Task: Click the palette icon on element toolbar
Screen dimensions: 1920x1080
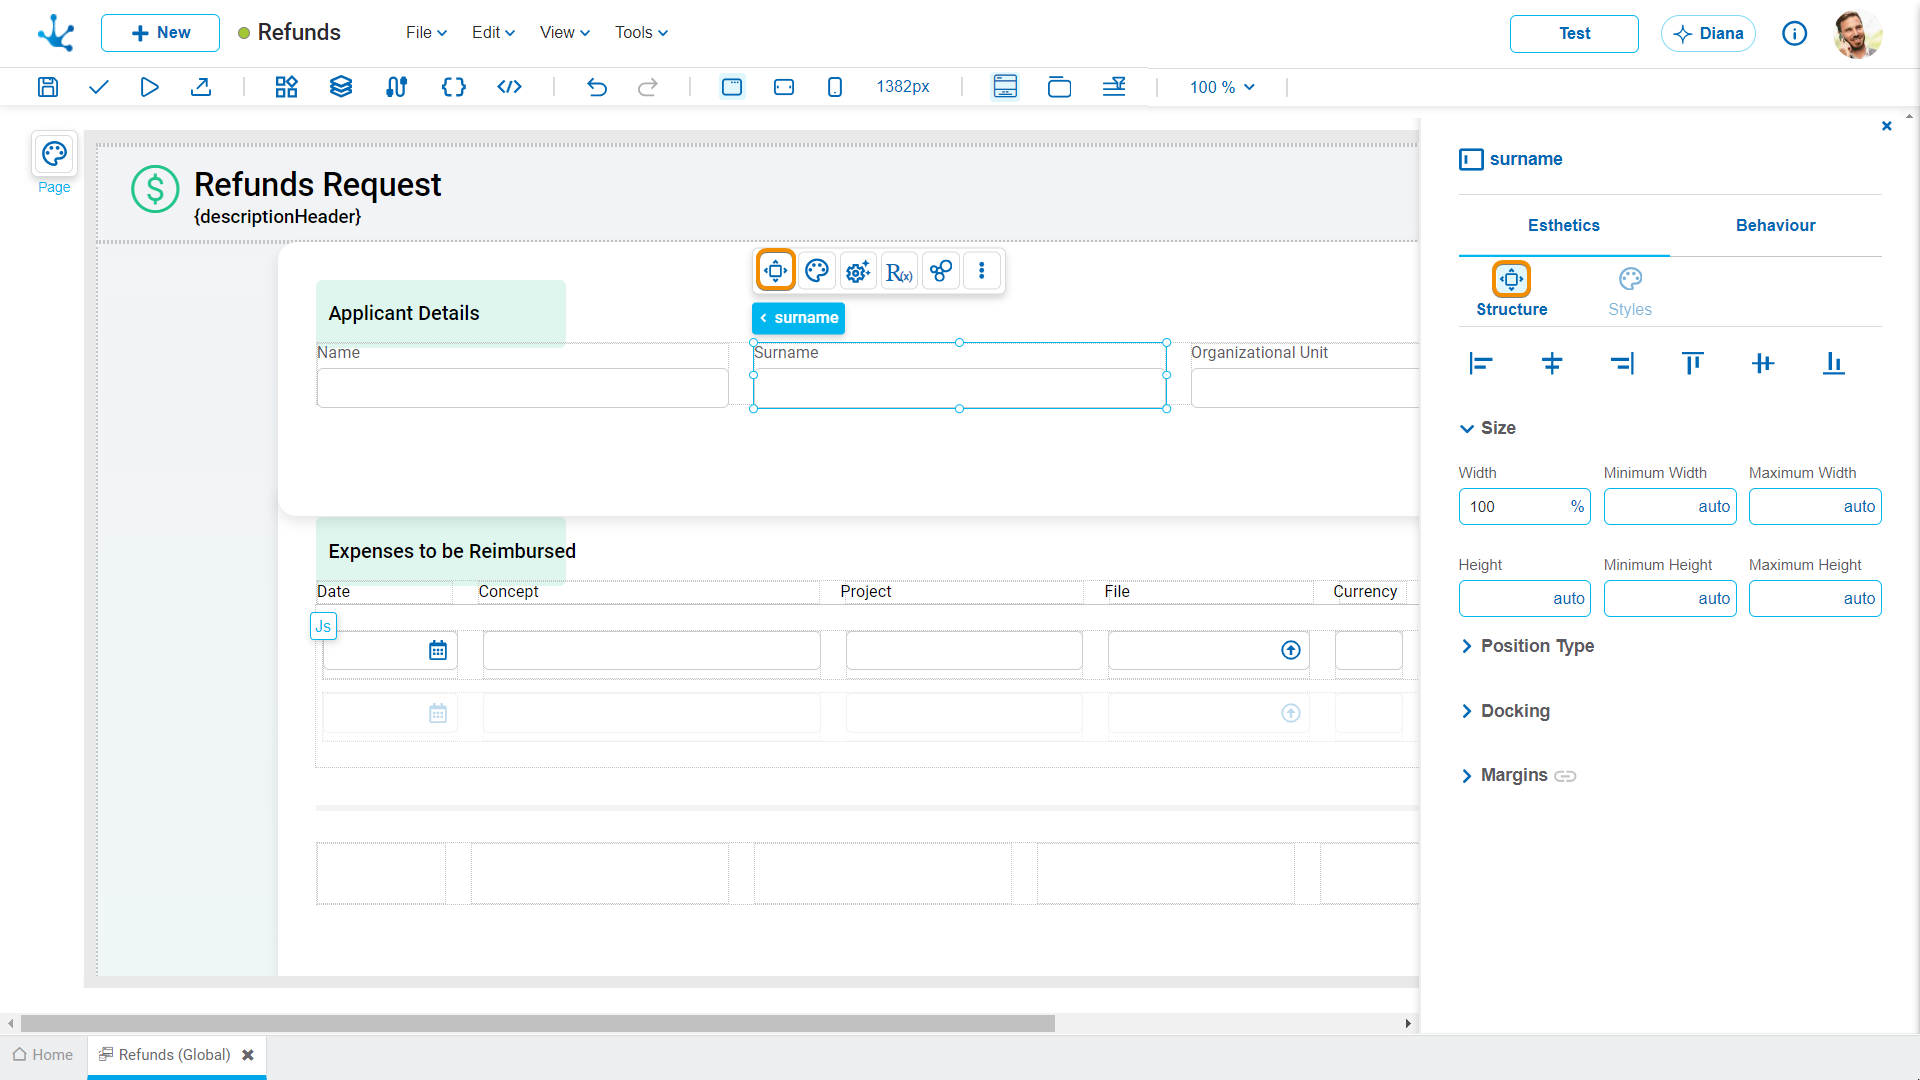Action: tap(817, 271)
